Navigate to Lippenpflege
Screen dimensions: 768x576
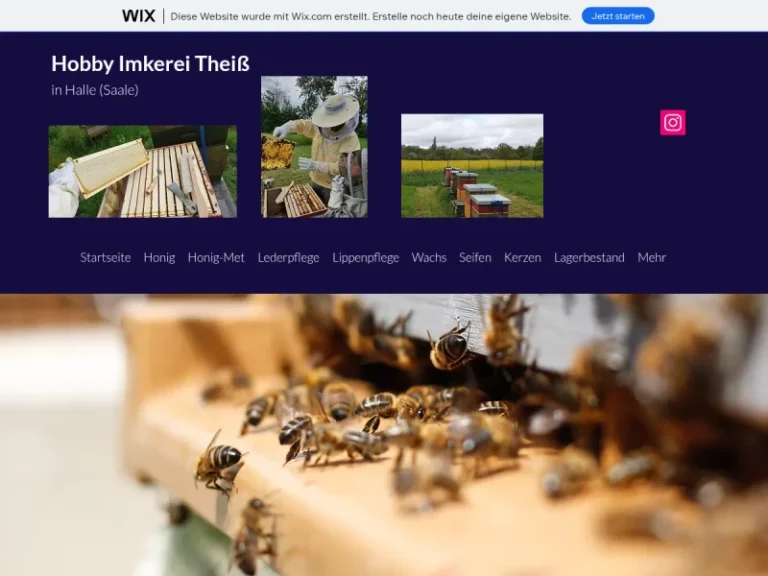tap(365, 258)
